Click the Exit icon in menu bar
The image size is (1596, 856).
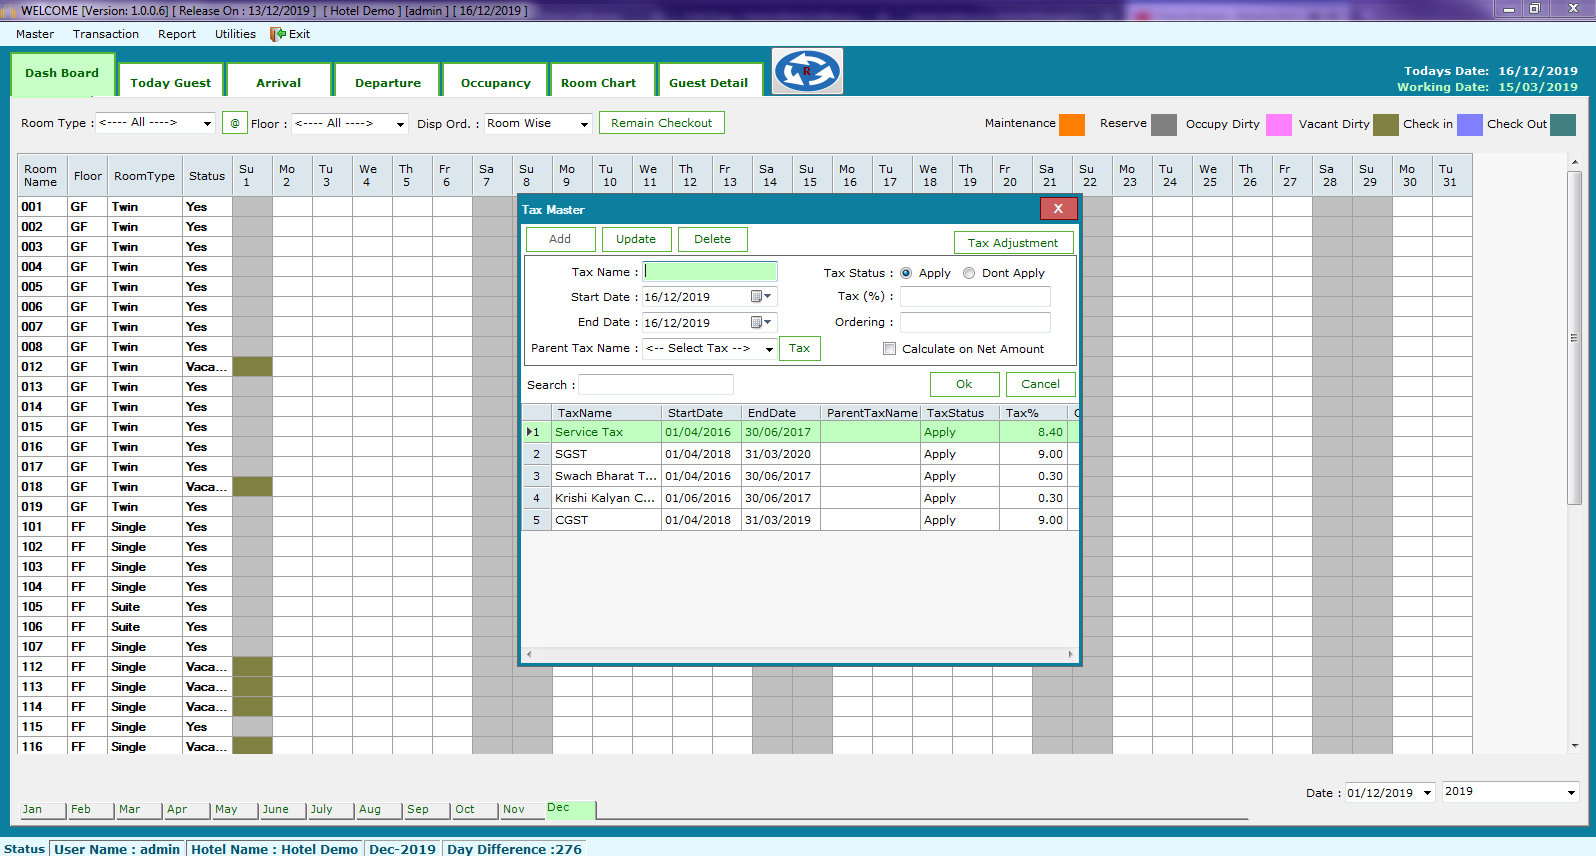point(278,34)
